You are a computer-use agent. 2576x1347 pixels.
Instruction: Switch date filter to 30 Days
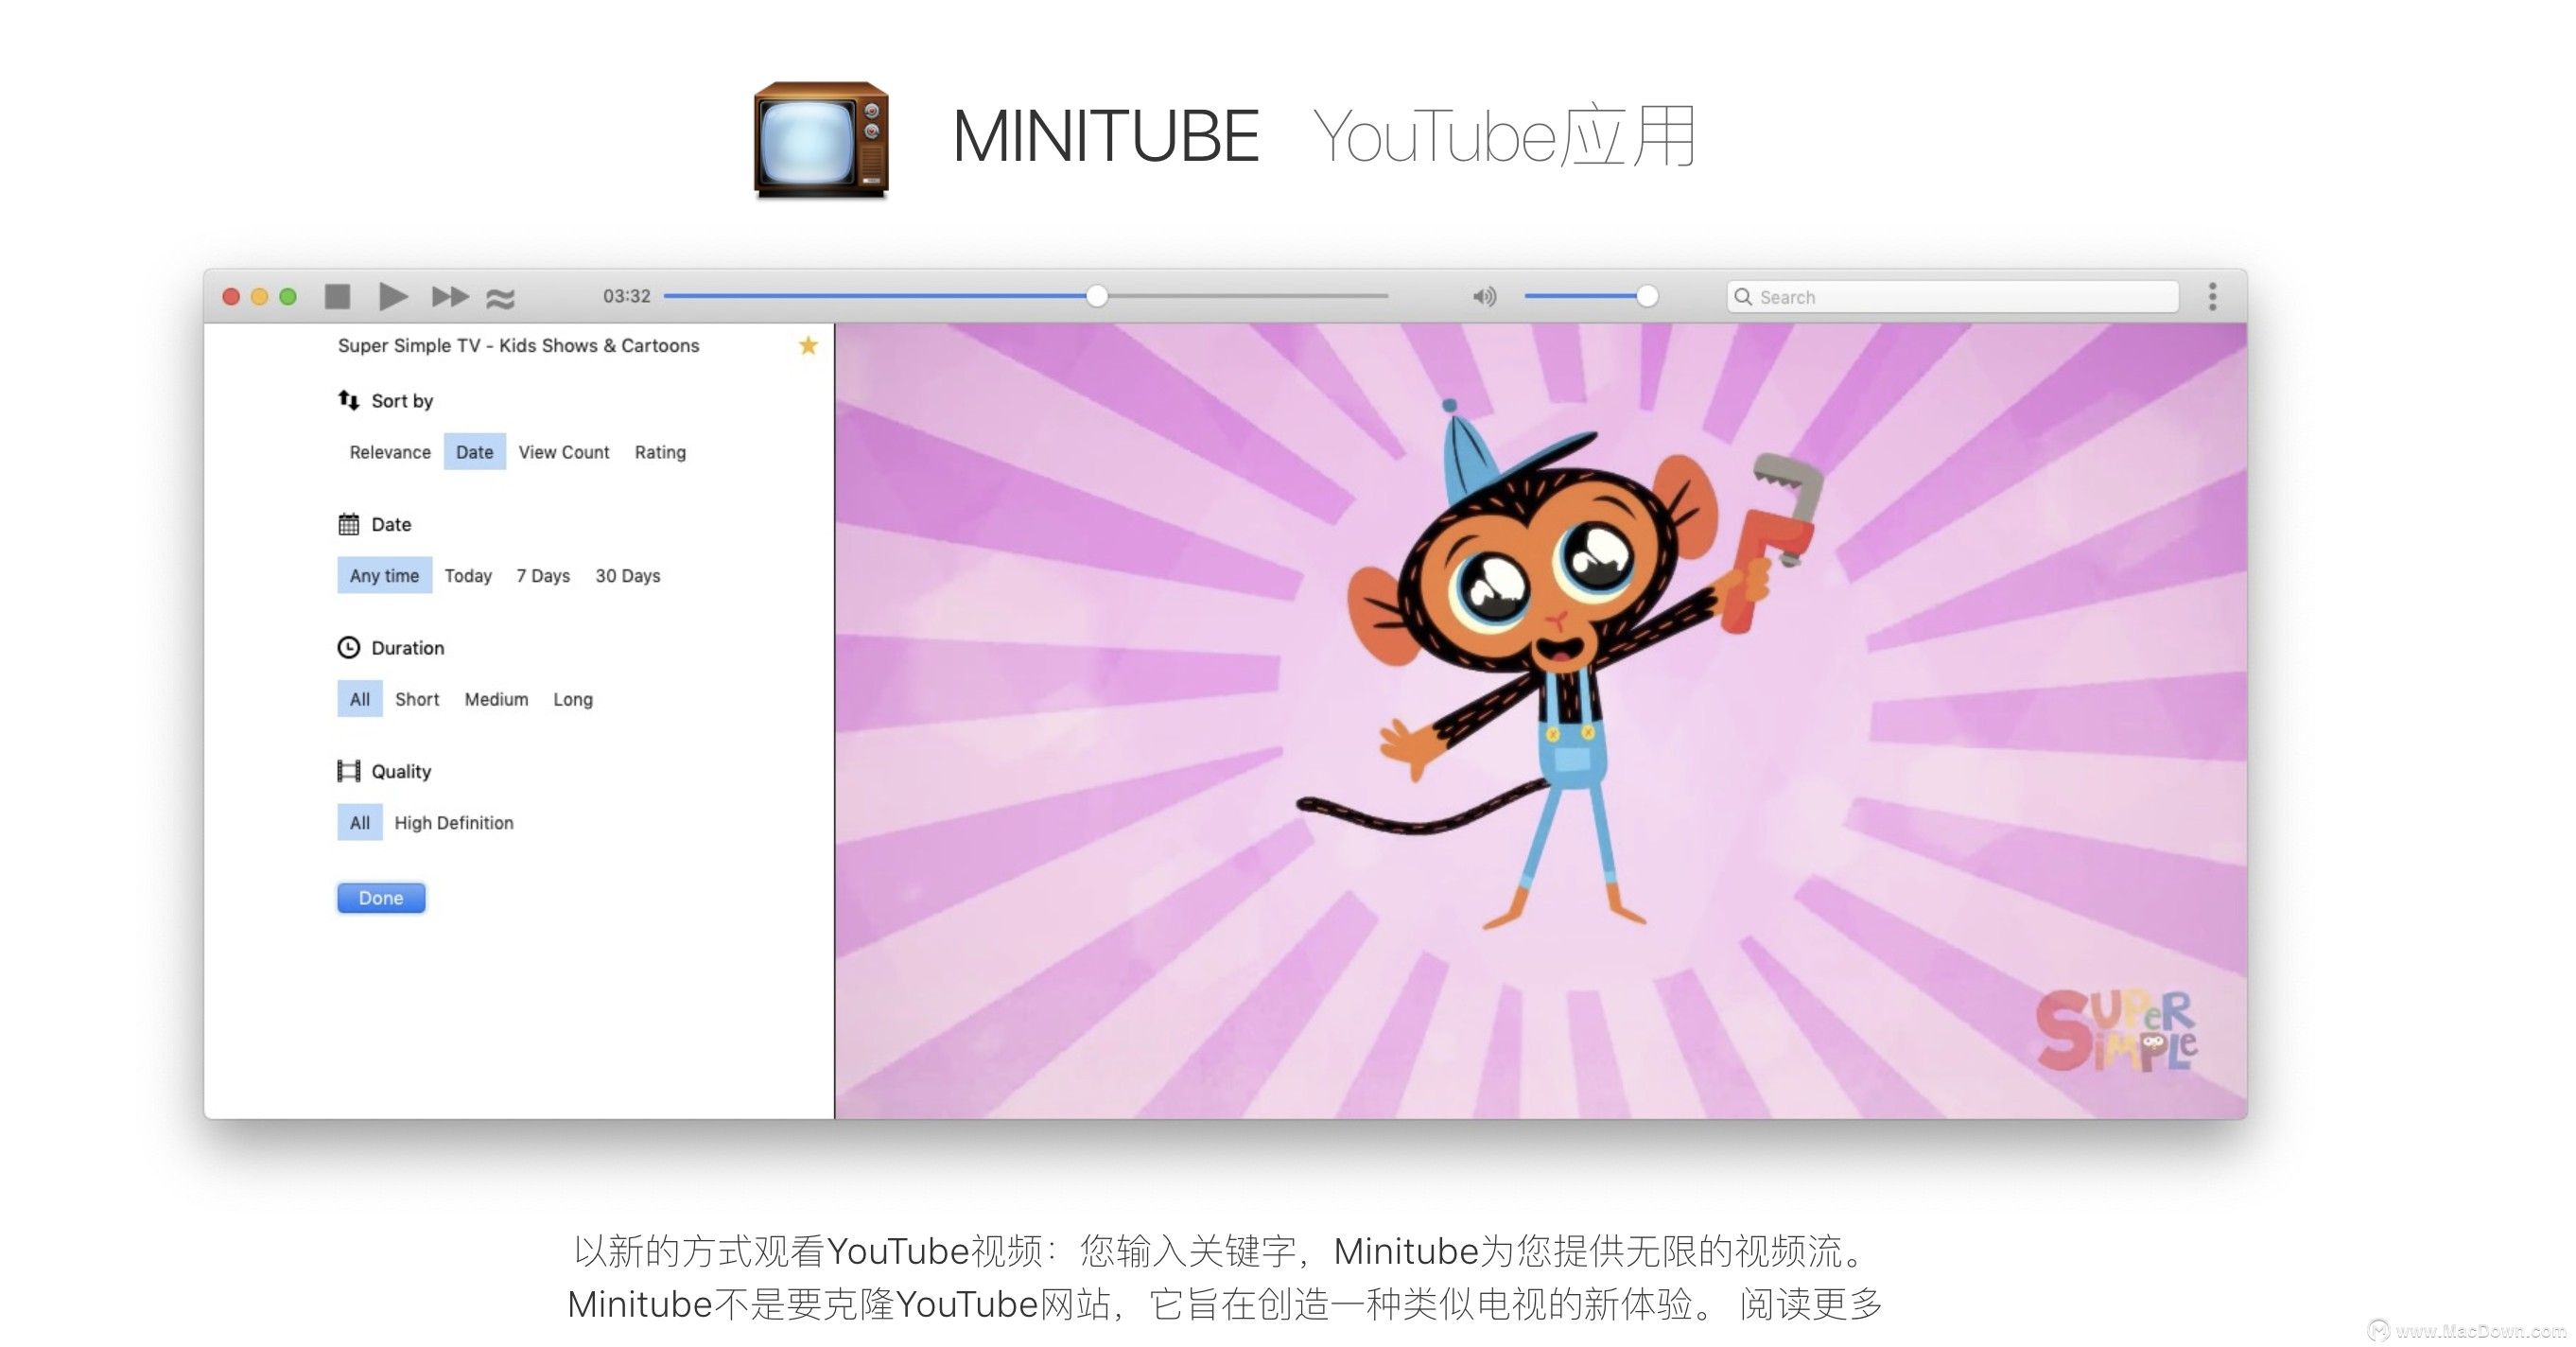[x=627, y=575]
